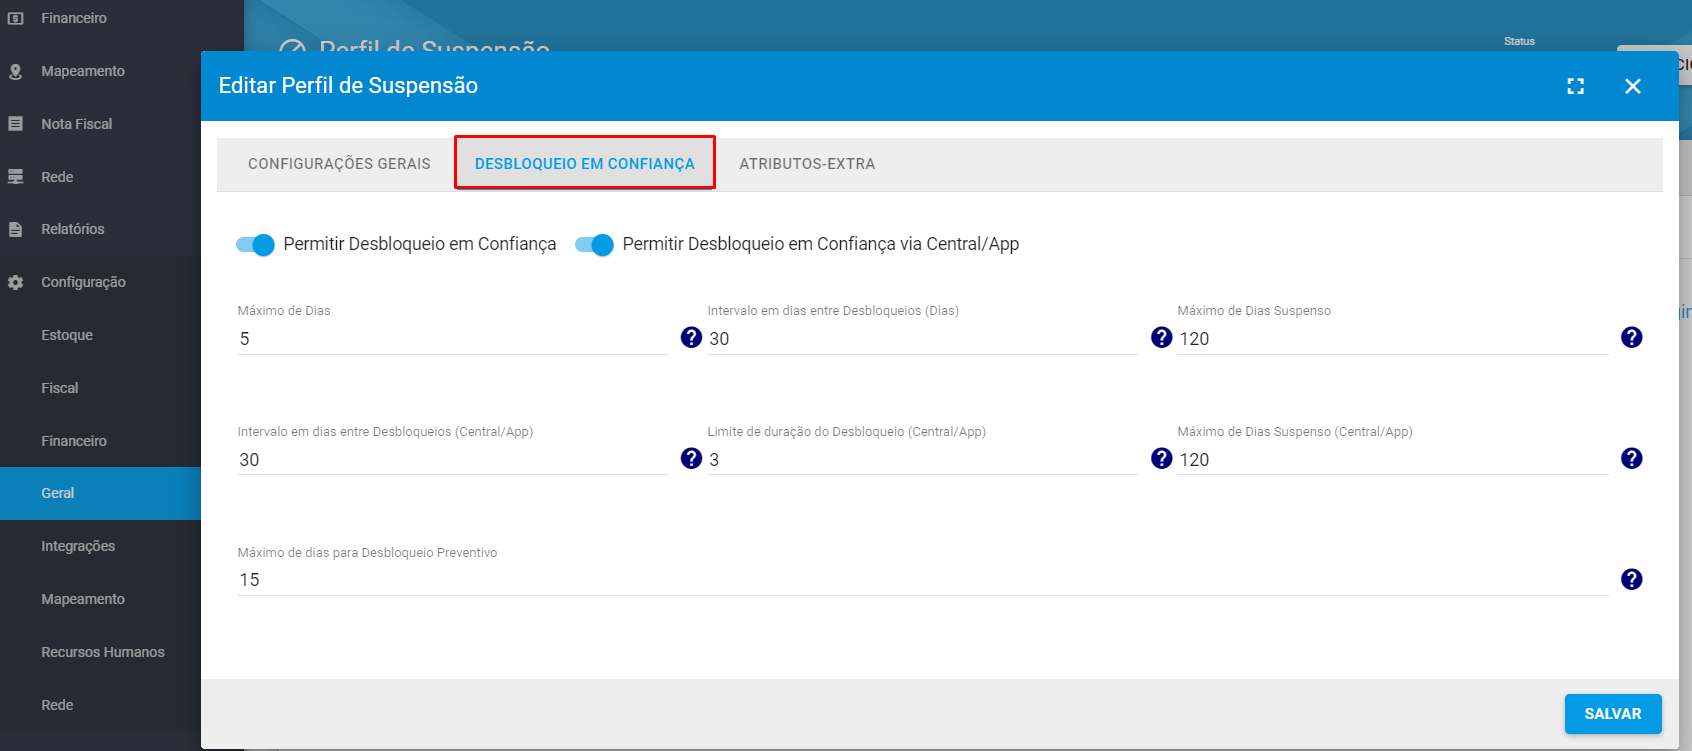The height and width of the screenshot is (751, 1692).
Task: Click the Rede network icon in sidebar
Action: 15,177
